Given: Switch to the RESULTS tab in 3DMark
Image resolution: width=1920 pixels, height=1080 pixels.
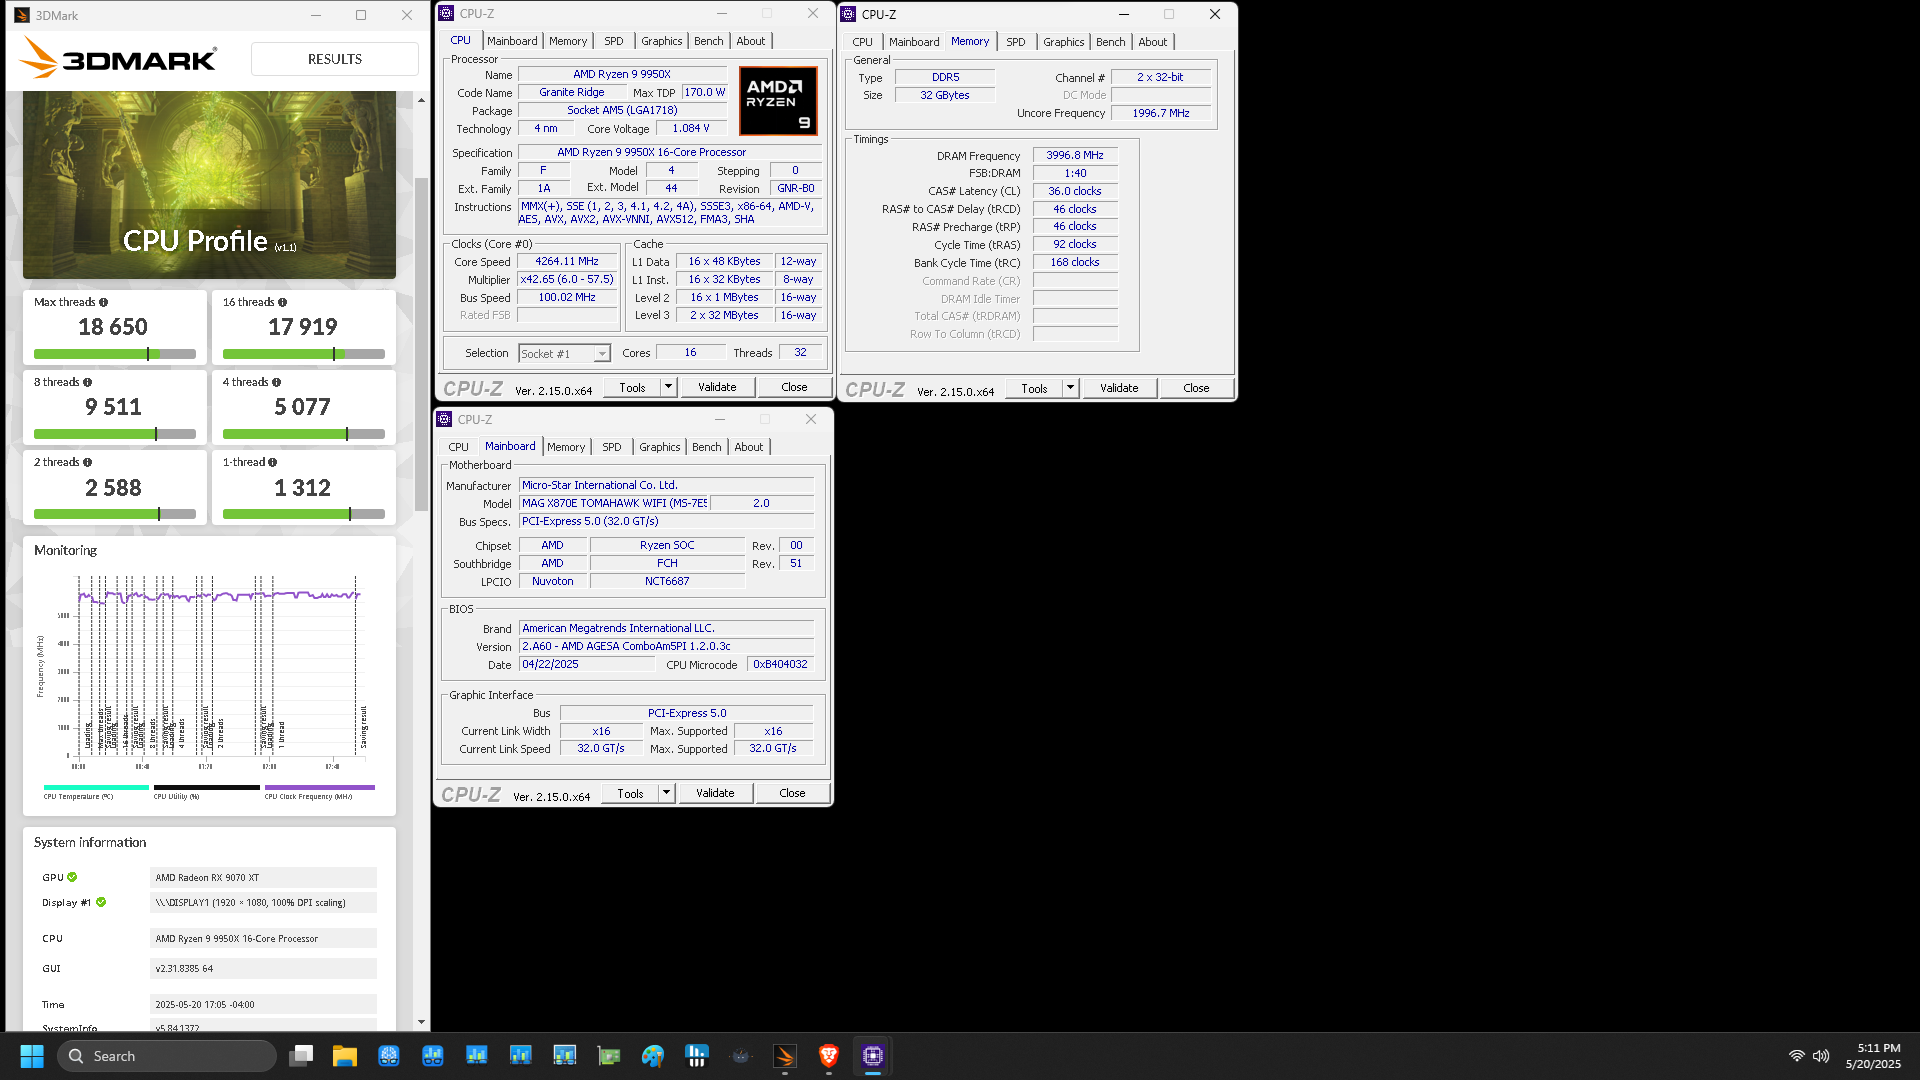Looking at the screenshot, I should 335,59.
